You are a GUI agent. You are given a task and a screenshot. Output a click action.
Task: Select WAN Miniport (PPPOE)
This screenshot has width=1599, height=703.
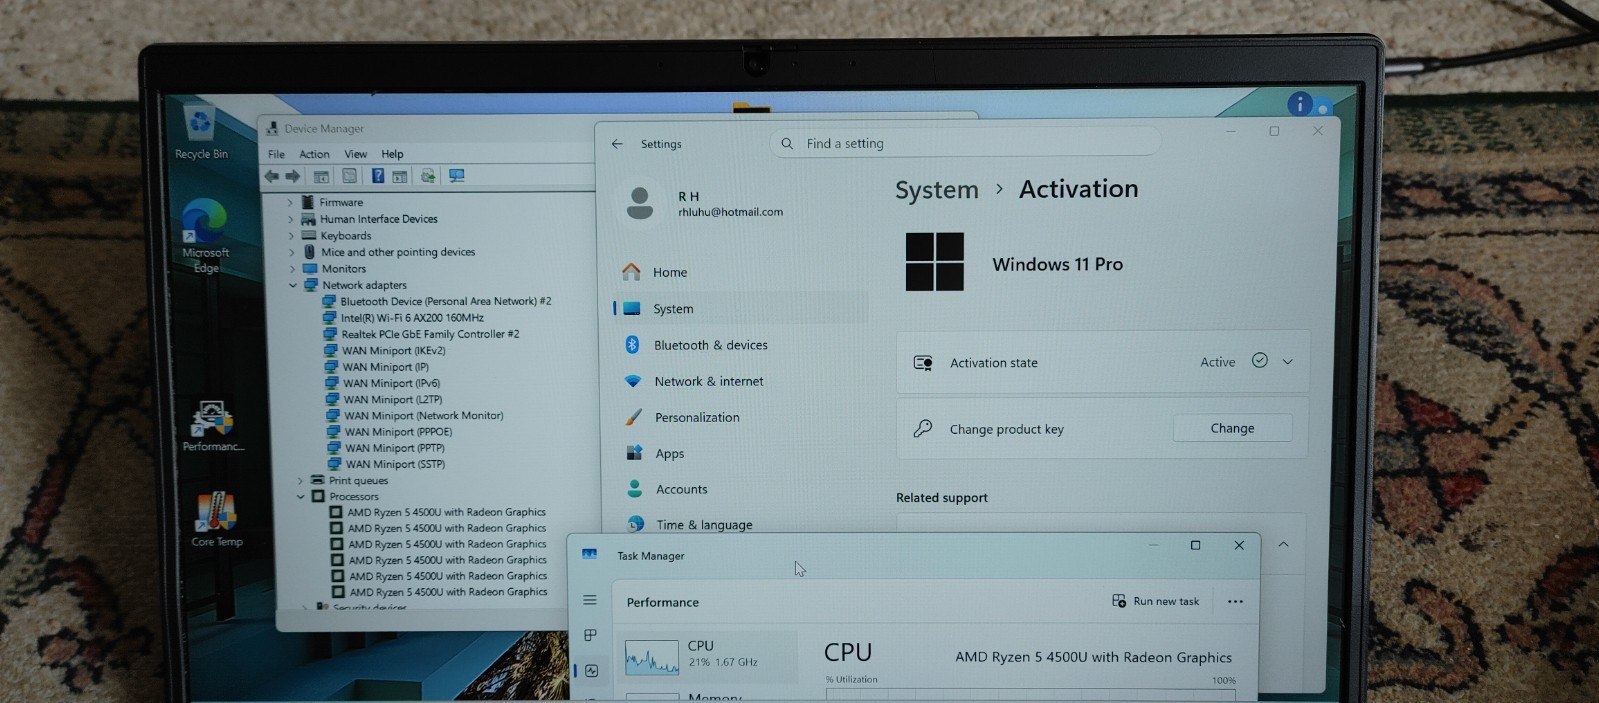389,432
